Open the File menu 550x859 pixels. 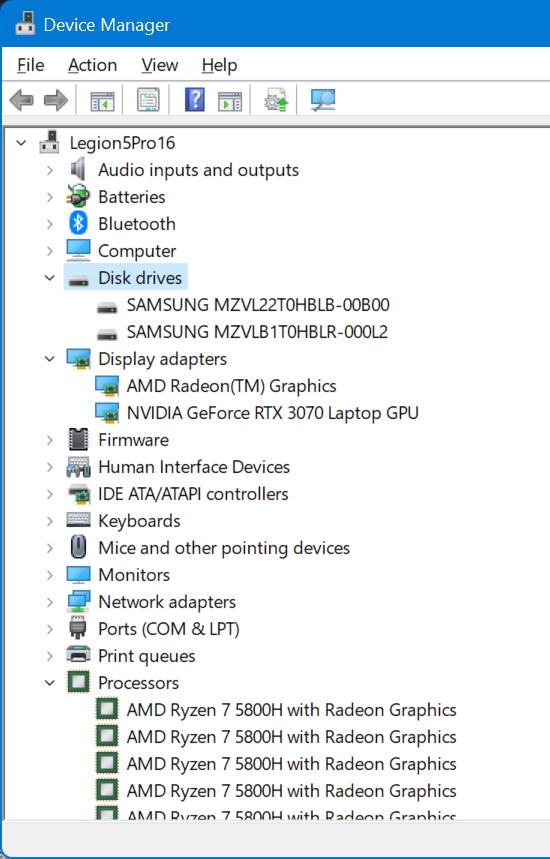[31, 65]
